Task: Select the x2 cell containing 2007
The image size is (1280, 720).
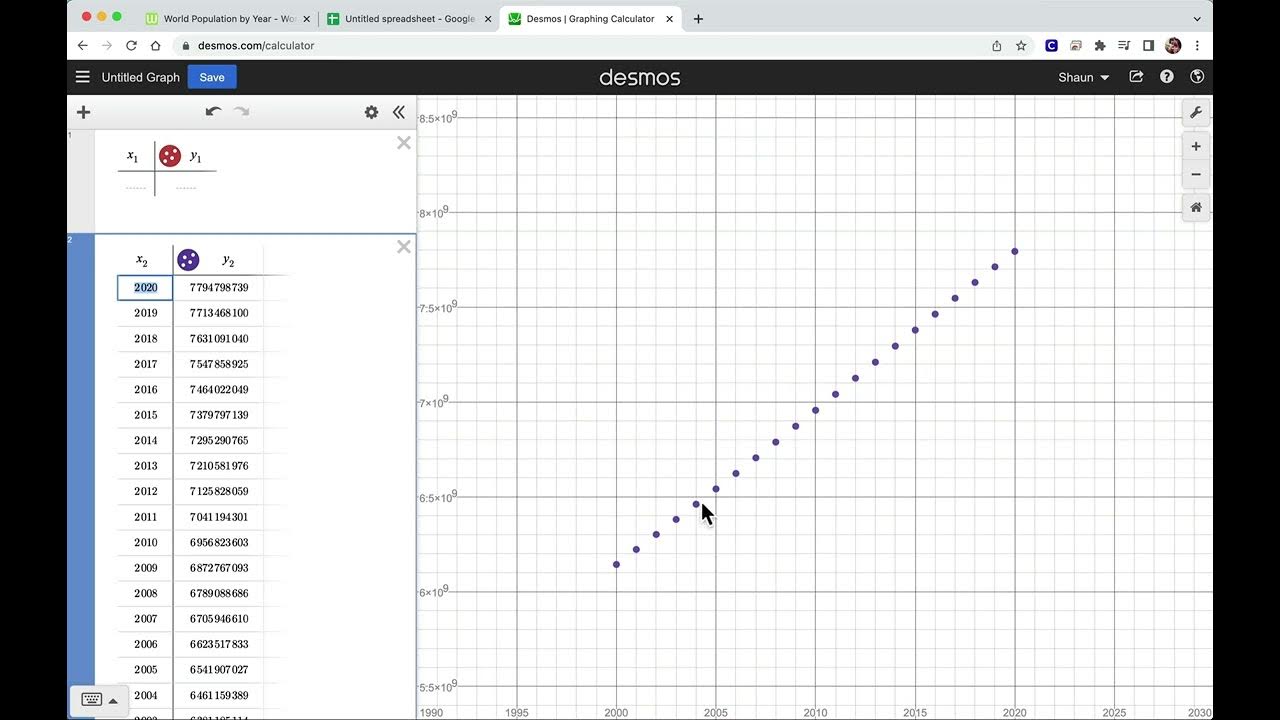Action: 146,619
